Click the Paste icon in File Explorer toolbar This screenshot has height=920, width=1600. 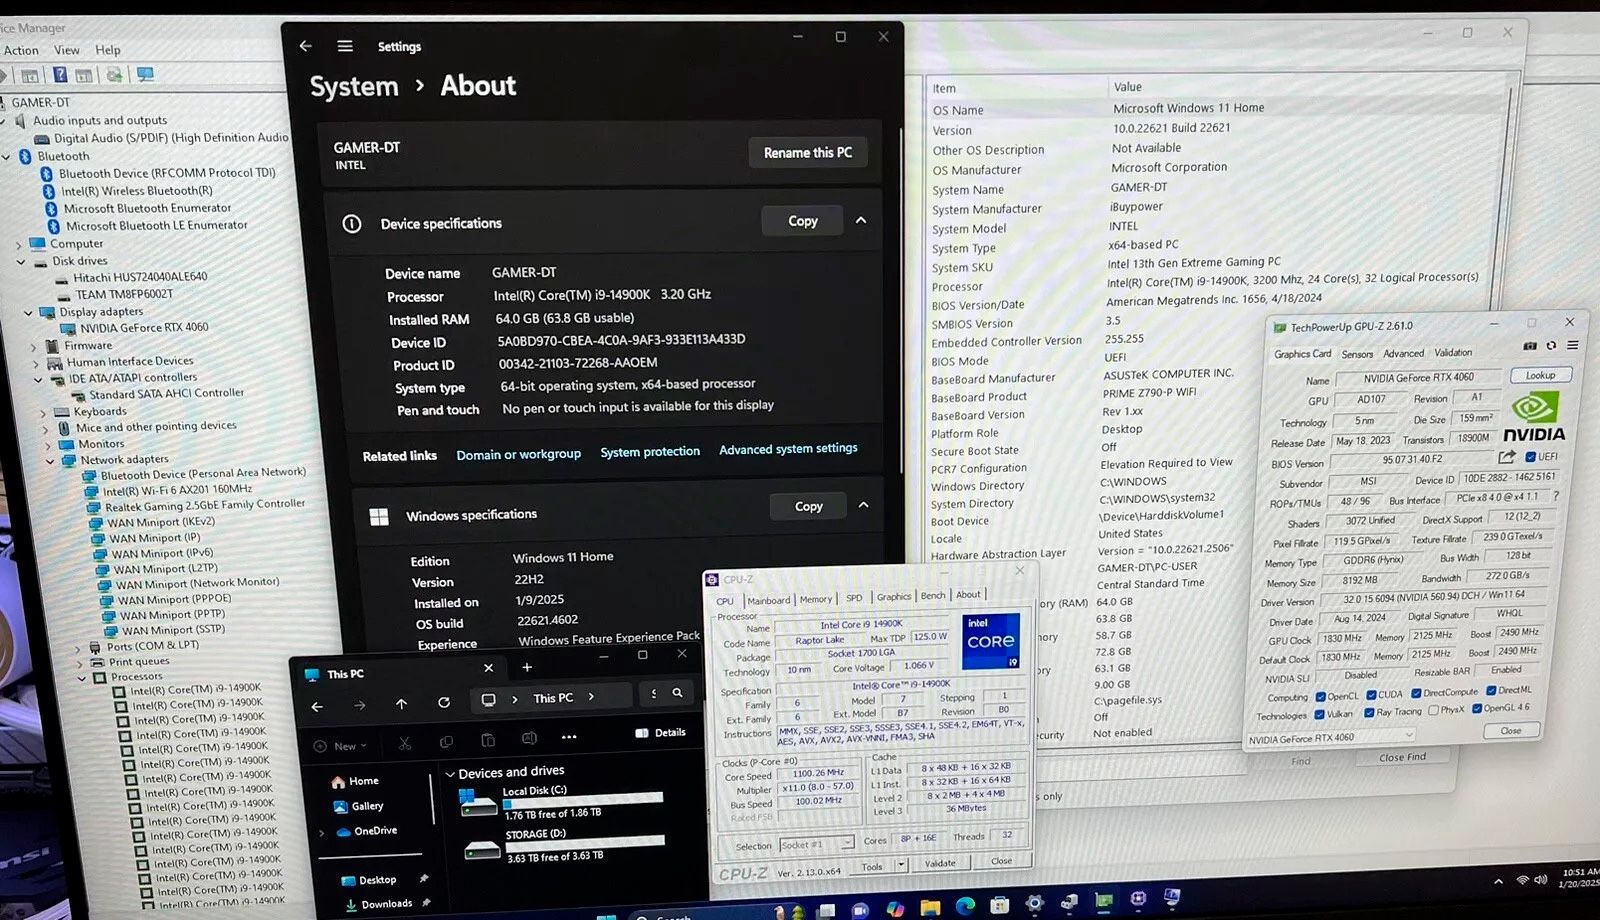point(488,740)
